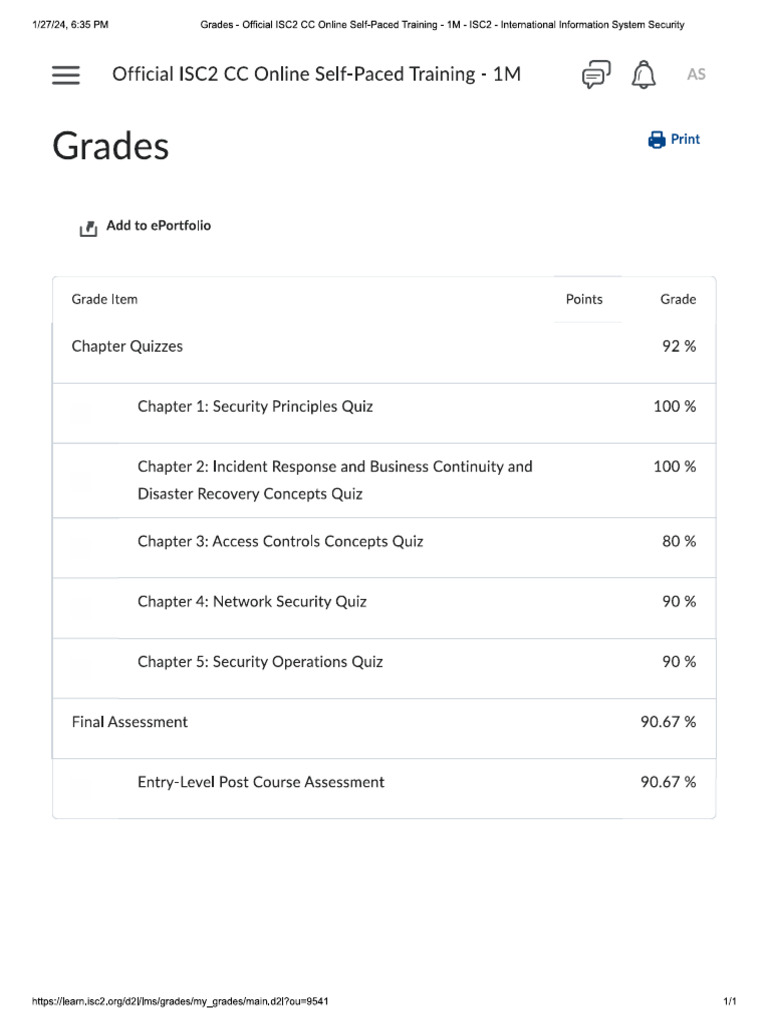This screenshot has height=1024, width=768.
Task: Select Chapter 5: Security Operations Quiz
Action: click(260, 662)
